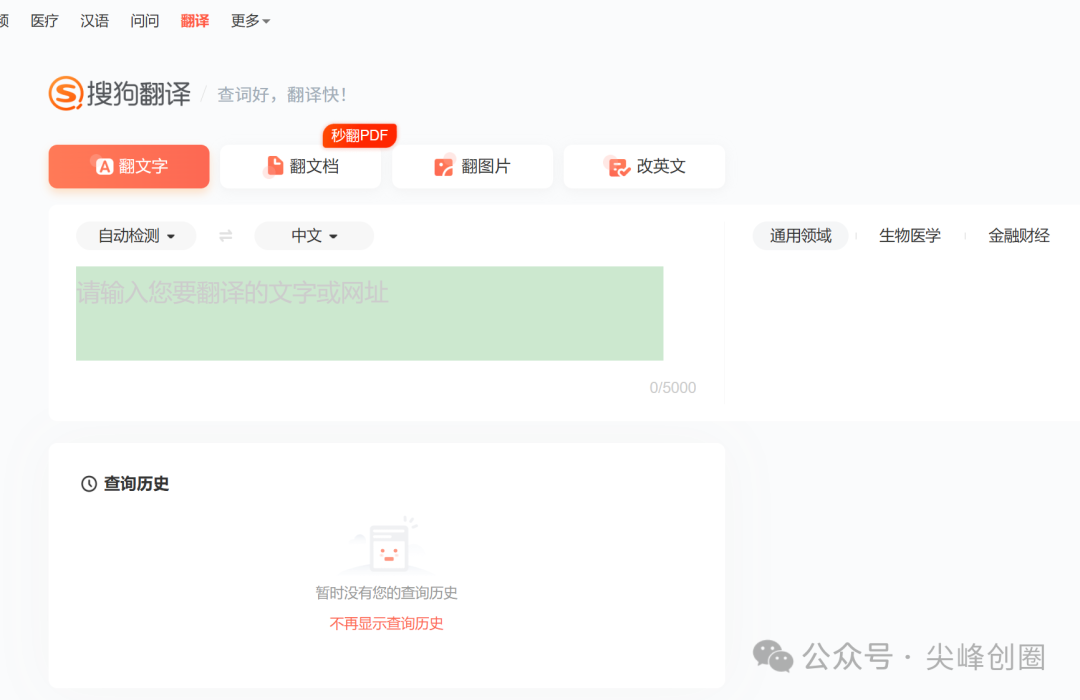Select the 翻文字 tab
Image resolution: width=1080 pixels, height=700 pixels.
tap(129, 166)
